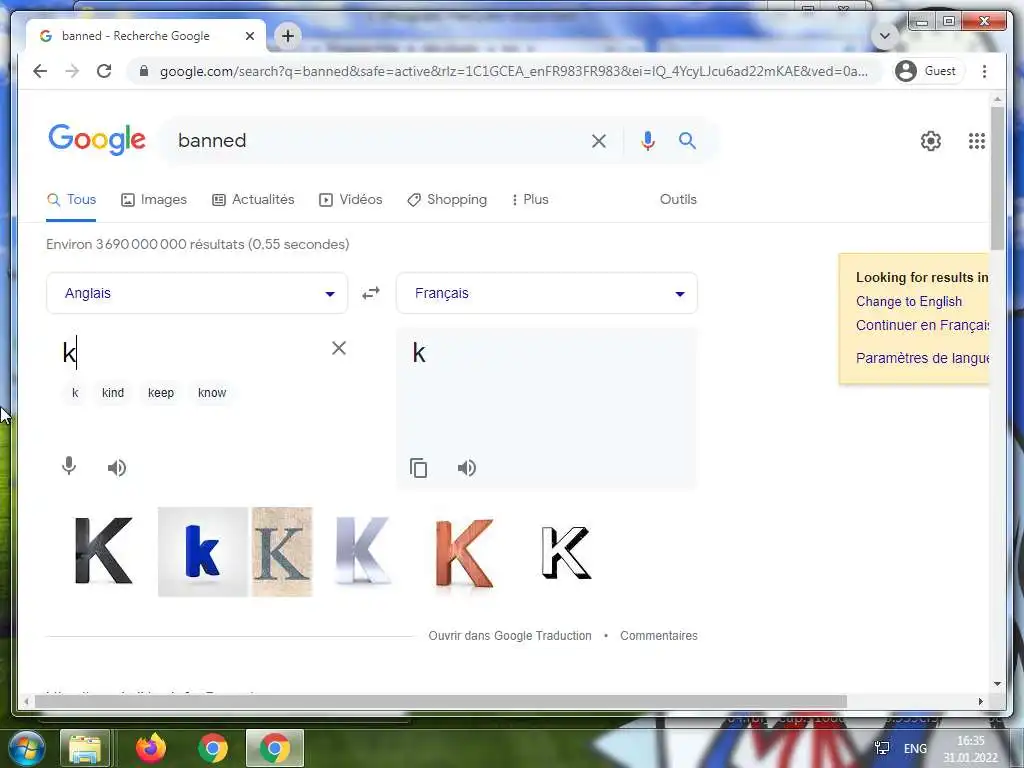Close the 'banned - Recherche Google' tab
Screen dimensions: 1024x768
(x=249, y=36)
